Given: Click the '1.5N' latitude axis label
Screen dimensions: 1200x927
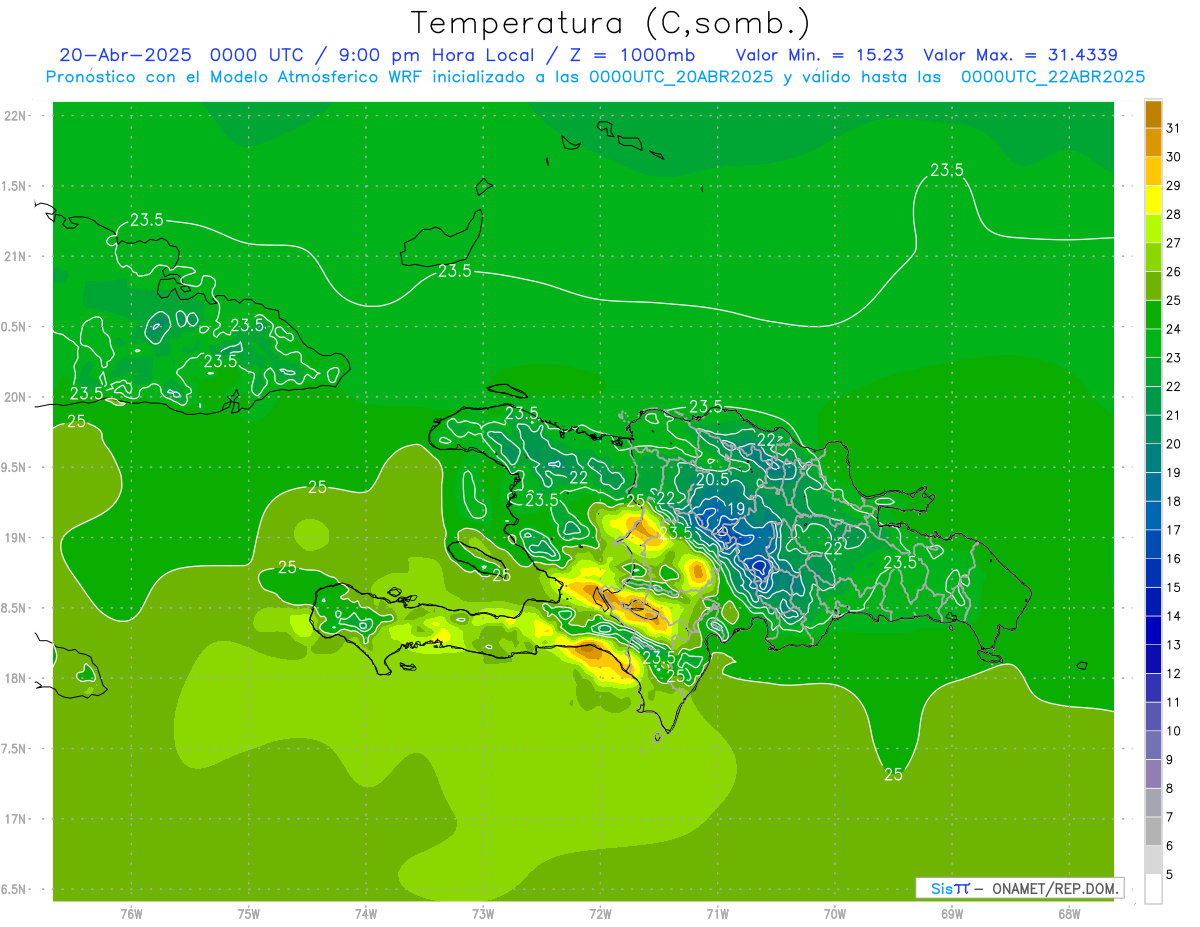Looking at the screenshot, I should [15, 186].
